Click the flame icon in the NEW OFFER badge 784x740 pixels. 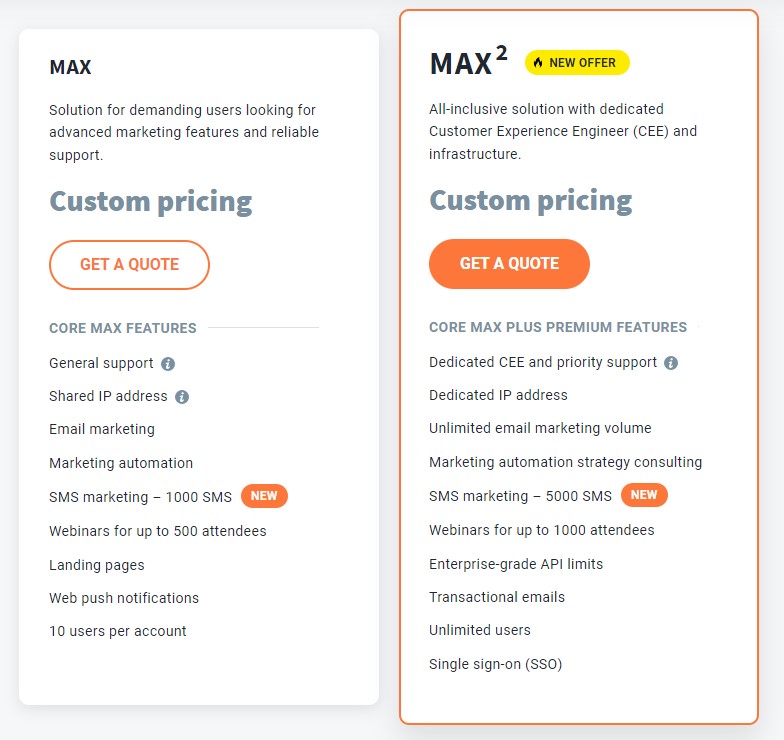click(x=538, y=63)
